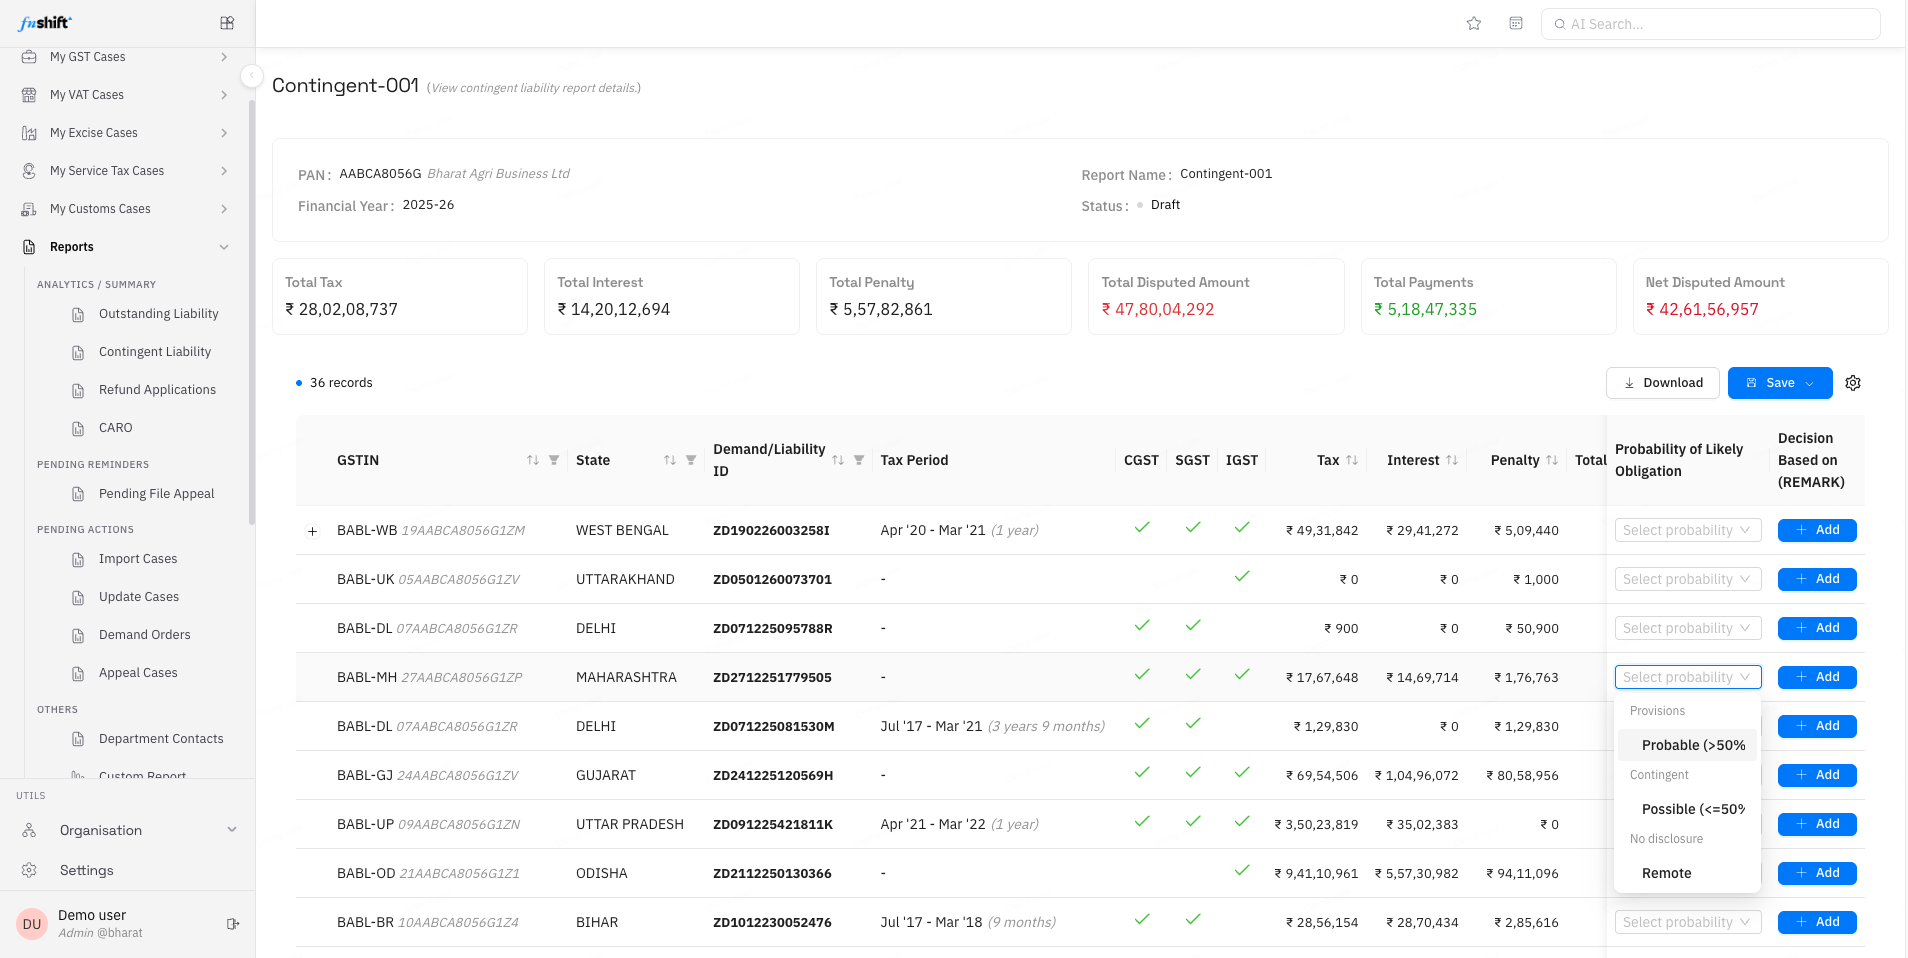Screen dimensions: 1908x958
Task: Download the contingent report
Action: pos(1662,383)
